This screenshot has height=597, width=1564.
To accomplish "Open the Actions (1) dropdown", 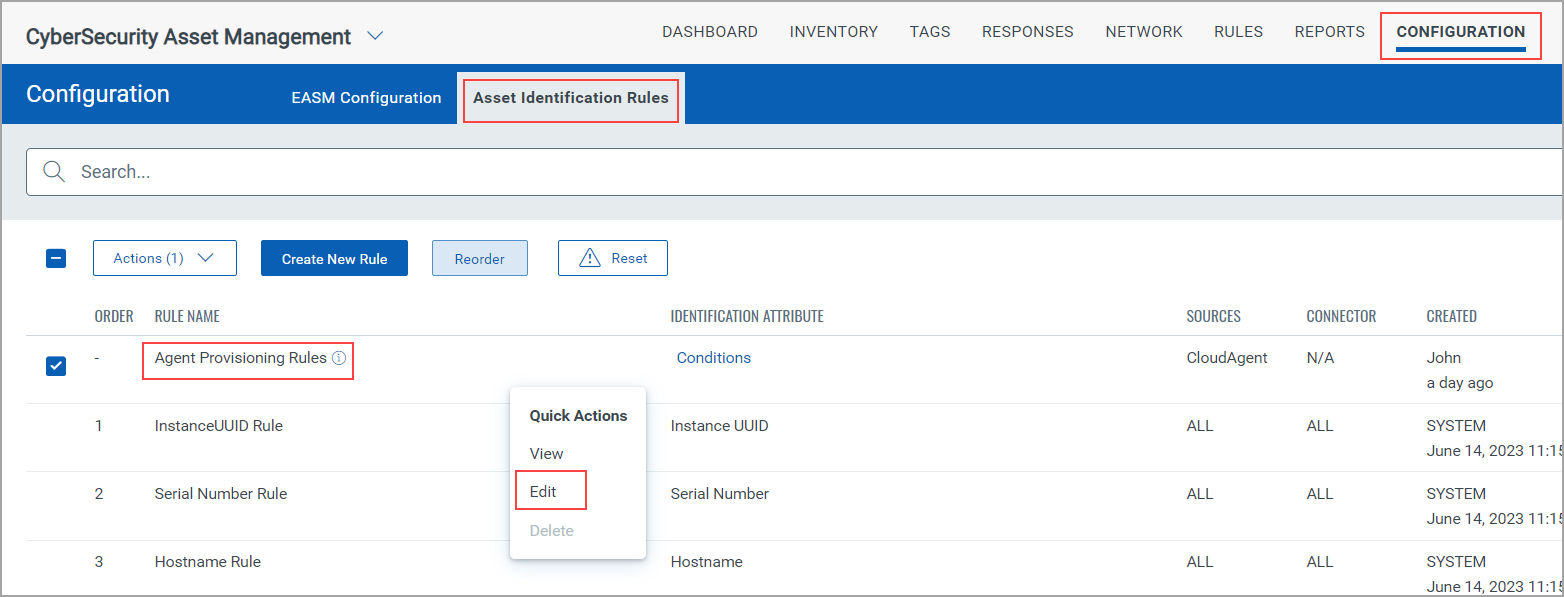I will pos(165,258).
